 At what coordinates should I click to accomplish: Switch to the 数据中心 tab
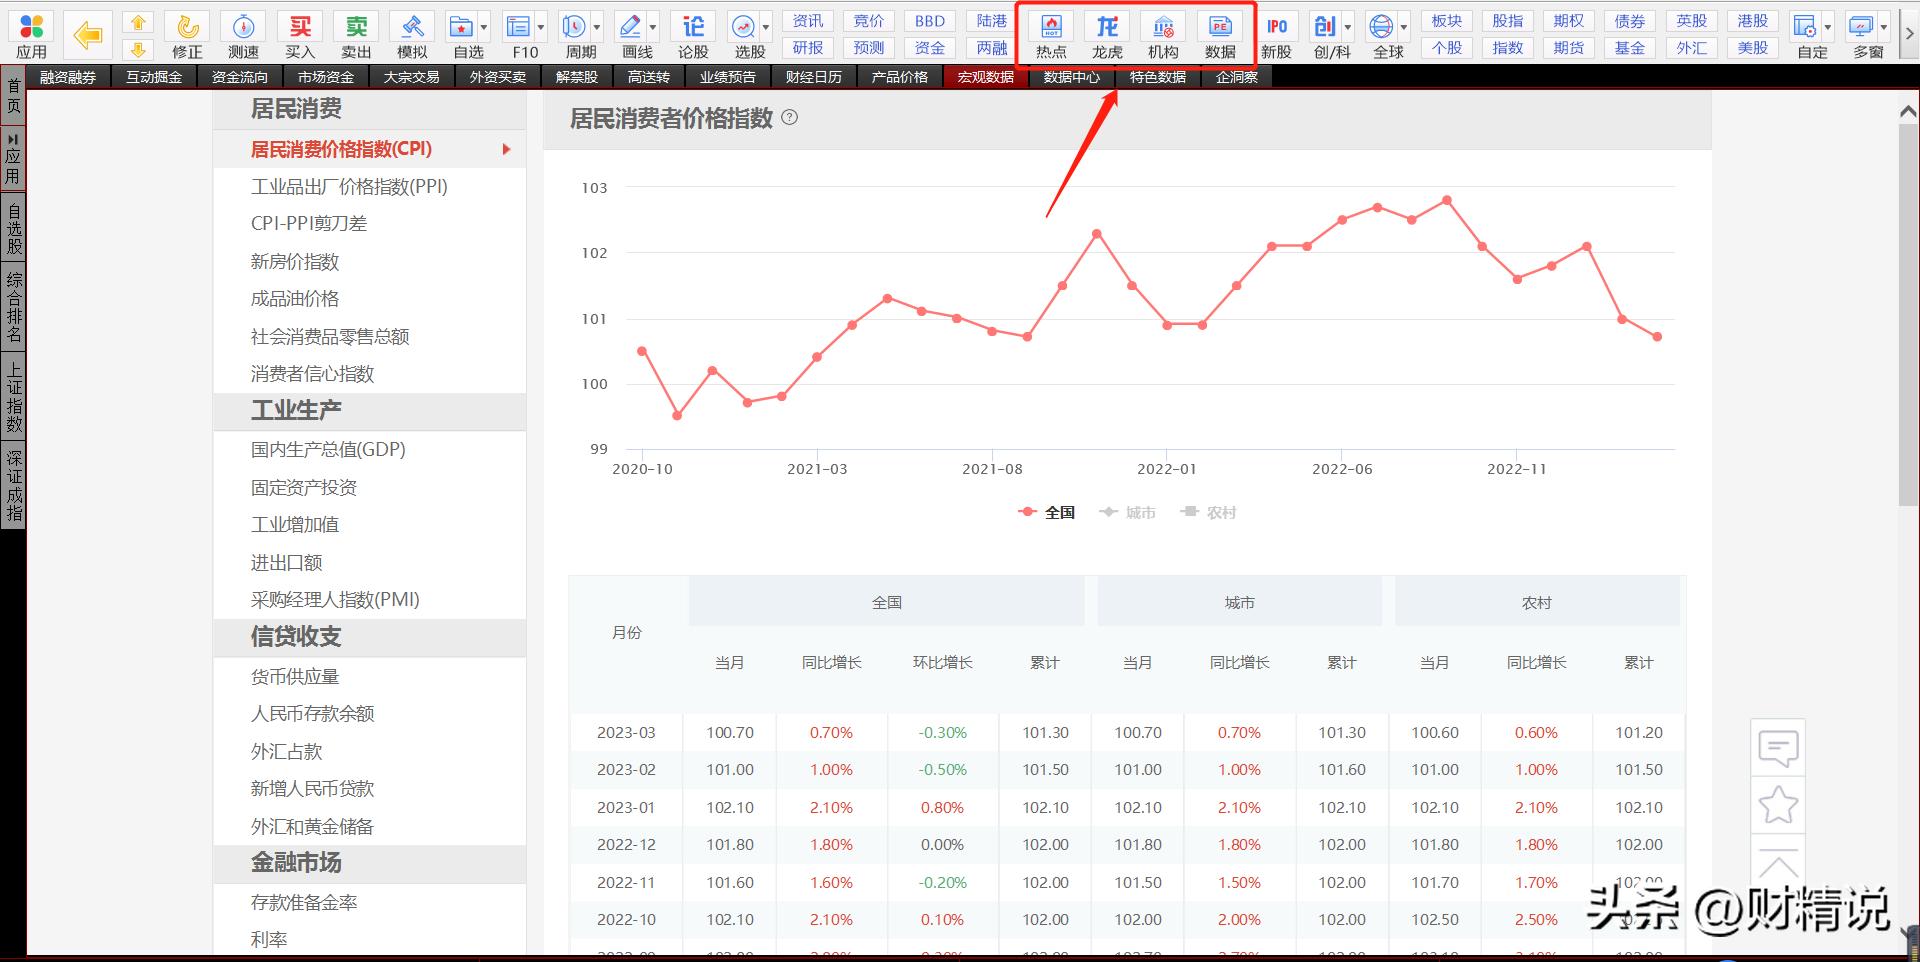(1070, 76)
